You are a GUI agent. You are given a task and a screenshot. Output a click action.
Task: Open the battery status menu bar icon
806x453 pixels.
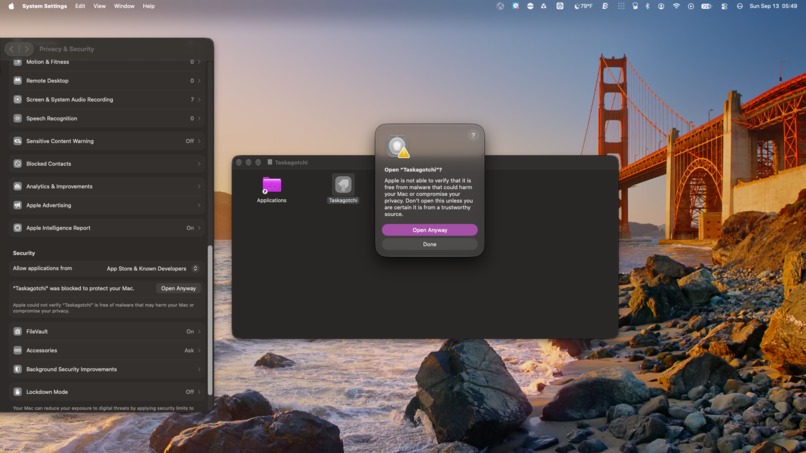(x=706, y=6)
